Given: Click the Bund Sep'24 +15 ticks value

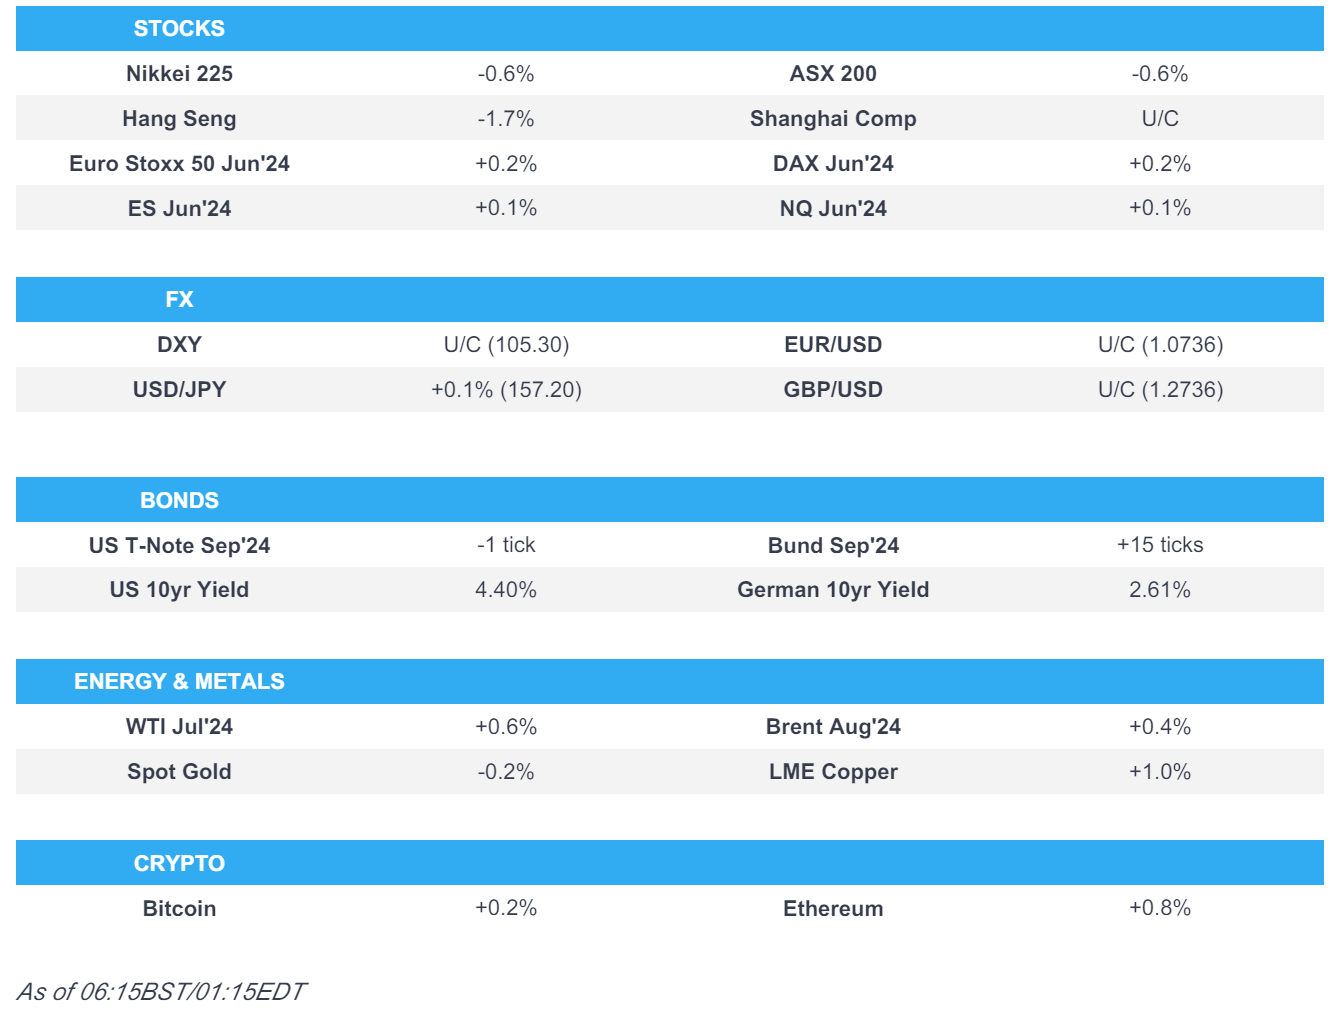Looking at the screenshot, I should coord(1160,545).
